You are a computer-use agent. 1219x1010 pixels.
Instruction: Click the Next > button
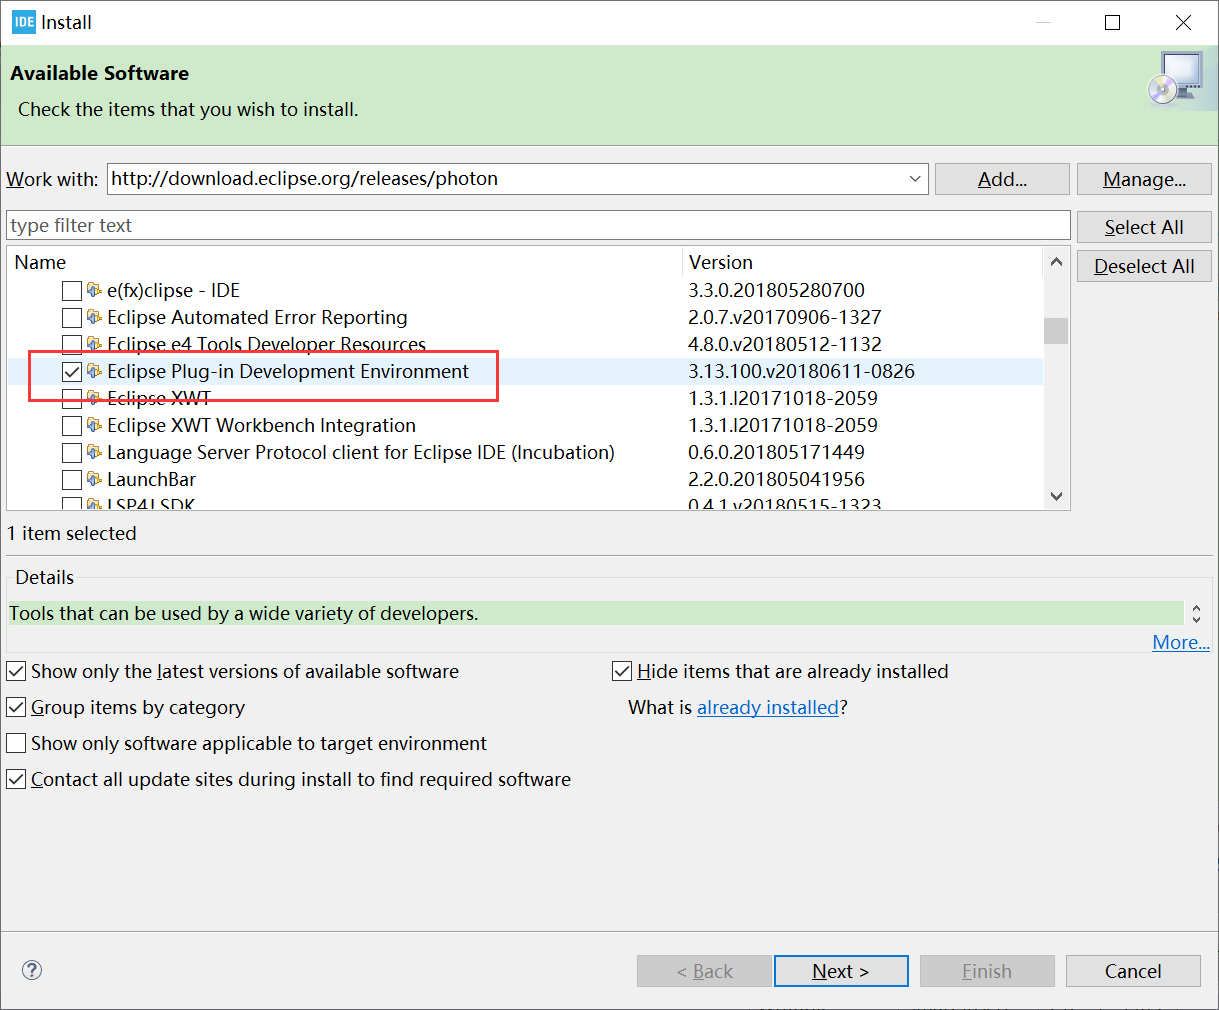pyautogui.click(x=841, y=971)
